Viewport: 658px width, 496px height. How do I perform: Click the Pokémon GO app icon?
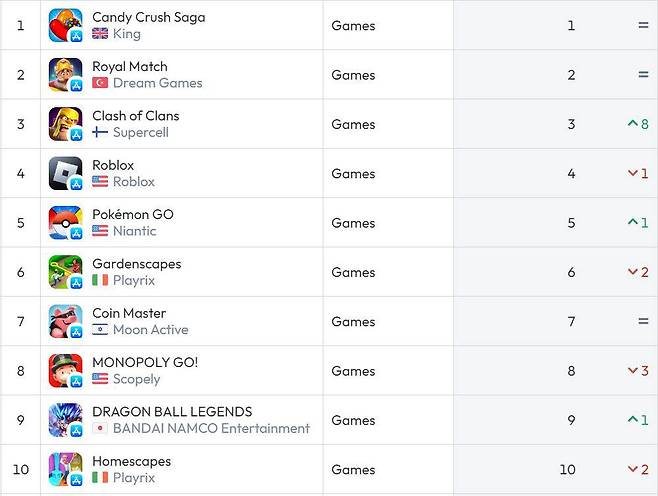(x=65, y=223)
